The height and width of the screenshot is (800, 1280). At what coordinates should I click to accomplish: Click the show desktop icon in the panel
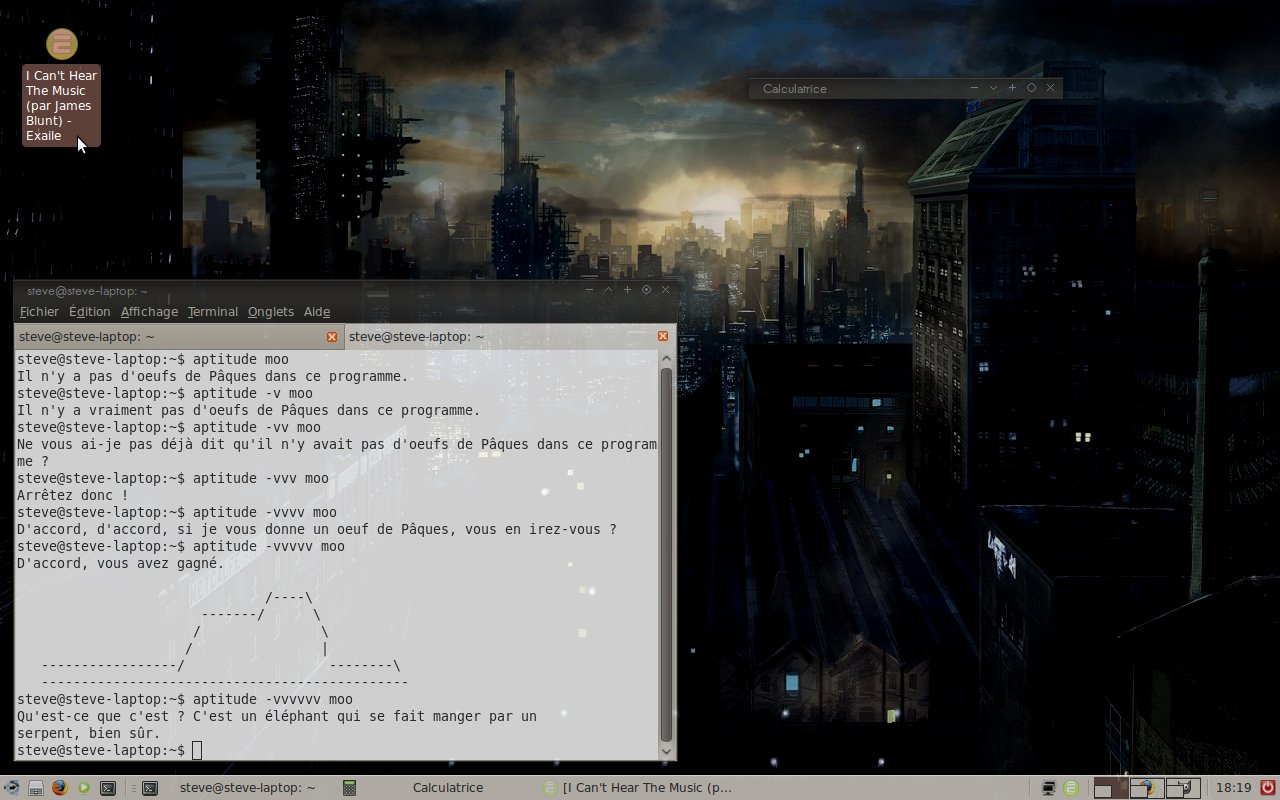[x=36, y=788]
